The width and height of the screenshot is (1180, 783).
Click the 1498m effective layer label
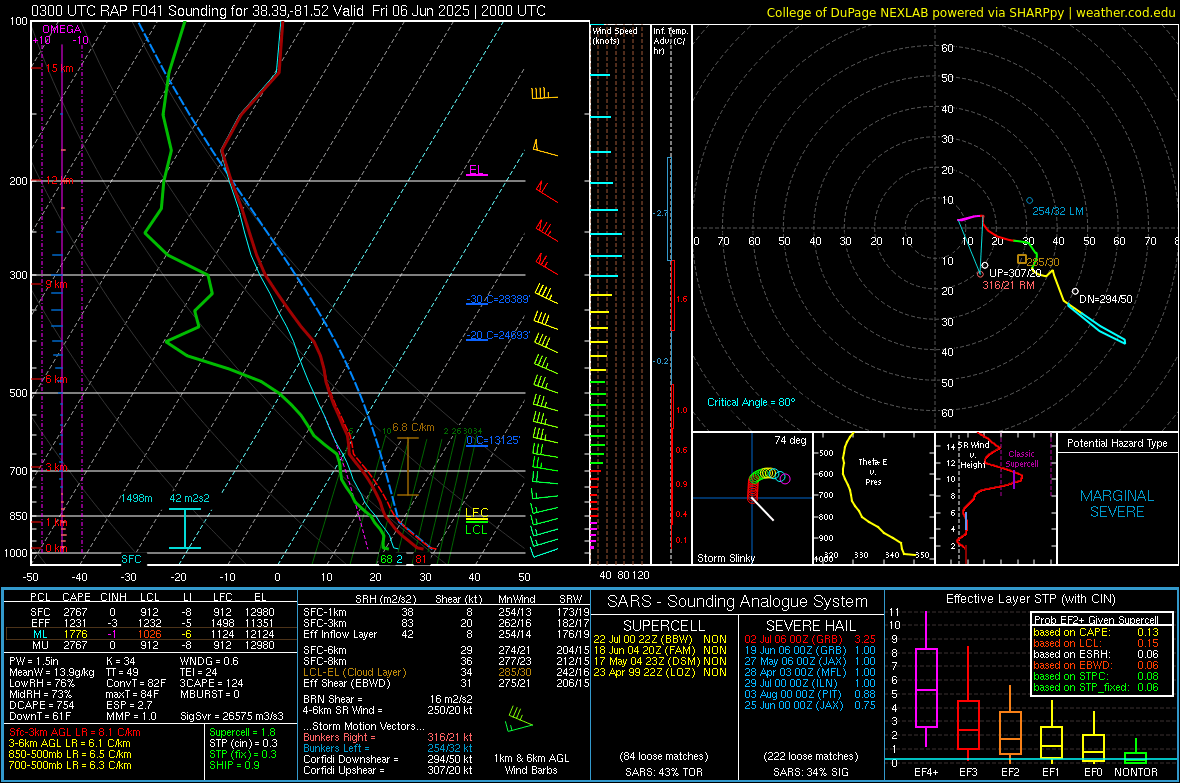[x=136, y=498]
